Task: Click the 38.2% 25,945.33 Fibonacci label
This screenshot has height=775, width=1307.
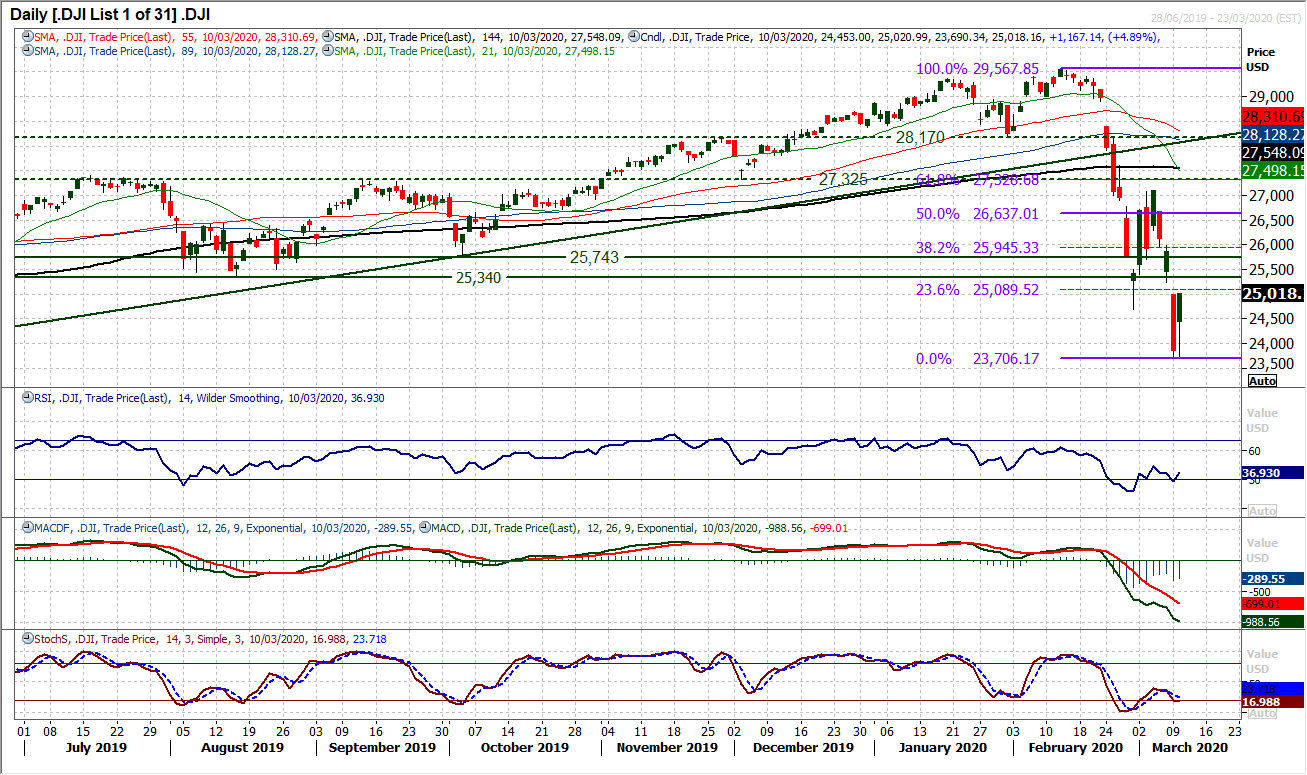Action: point(979,248)
